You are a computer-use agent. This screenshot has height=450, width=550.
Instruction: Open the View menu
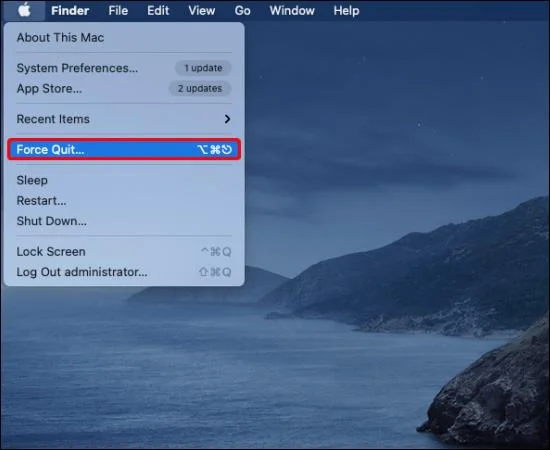202,11
